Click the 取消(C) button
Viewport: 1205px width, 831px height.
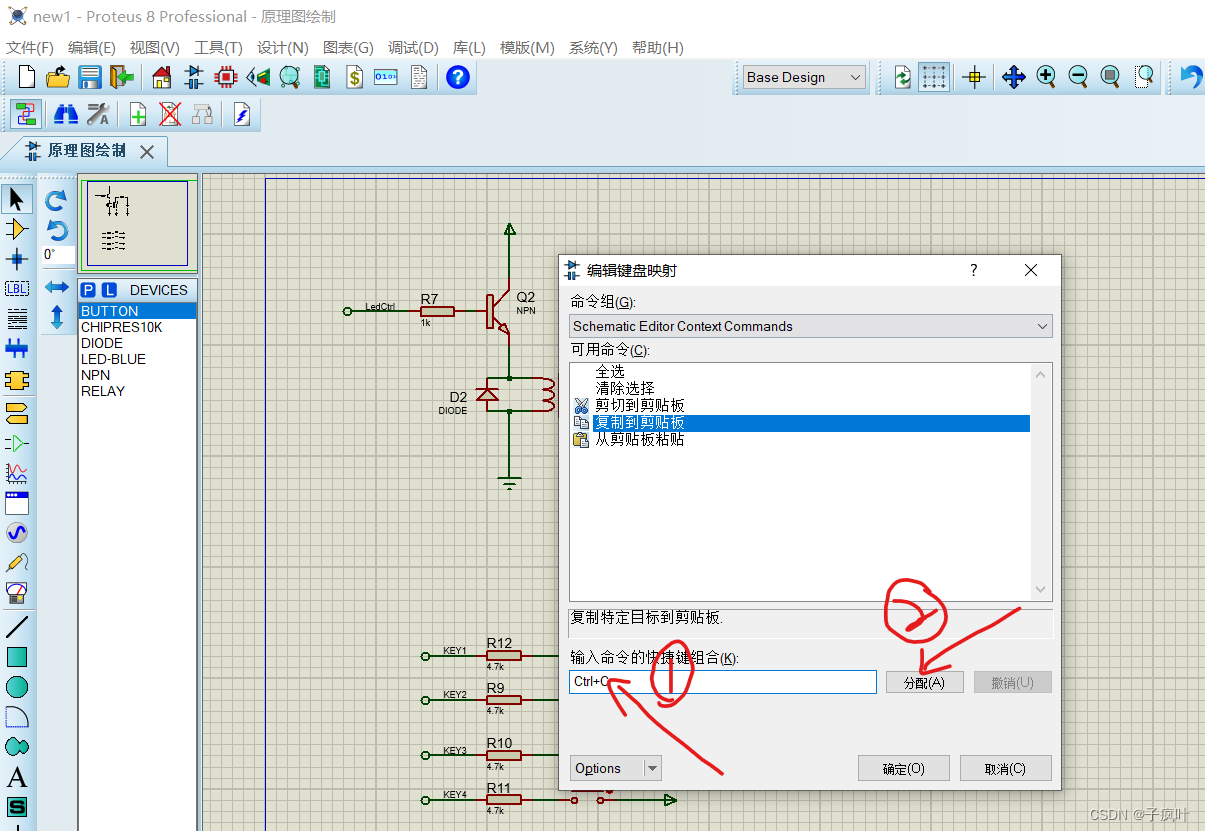(1005, 768)
